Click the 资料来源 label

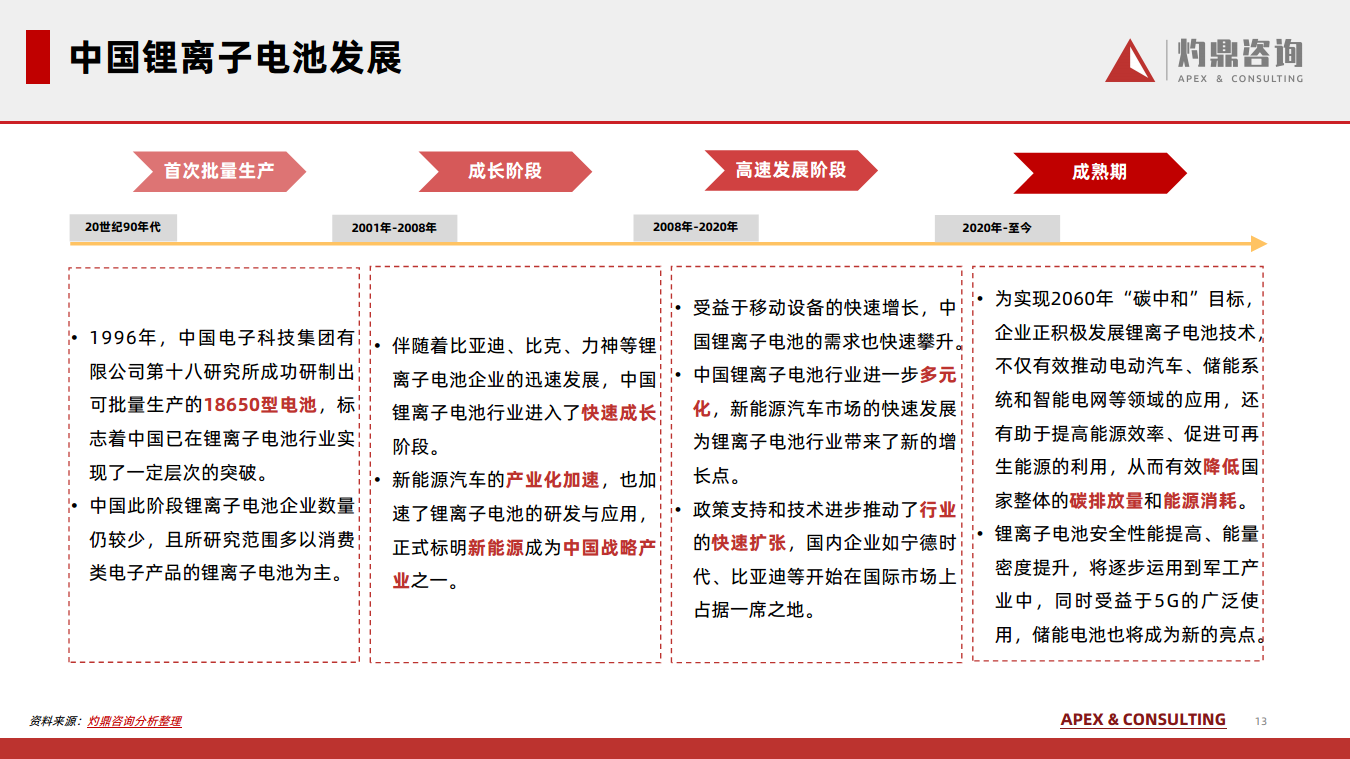pos(56,721)
